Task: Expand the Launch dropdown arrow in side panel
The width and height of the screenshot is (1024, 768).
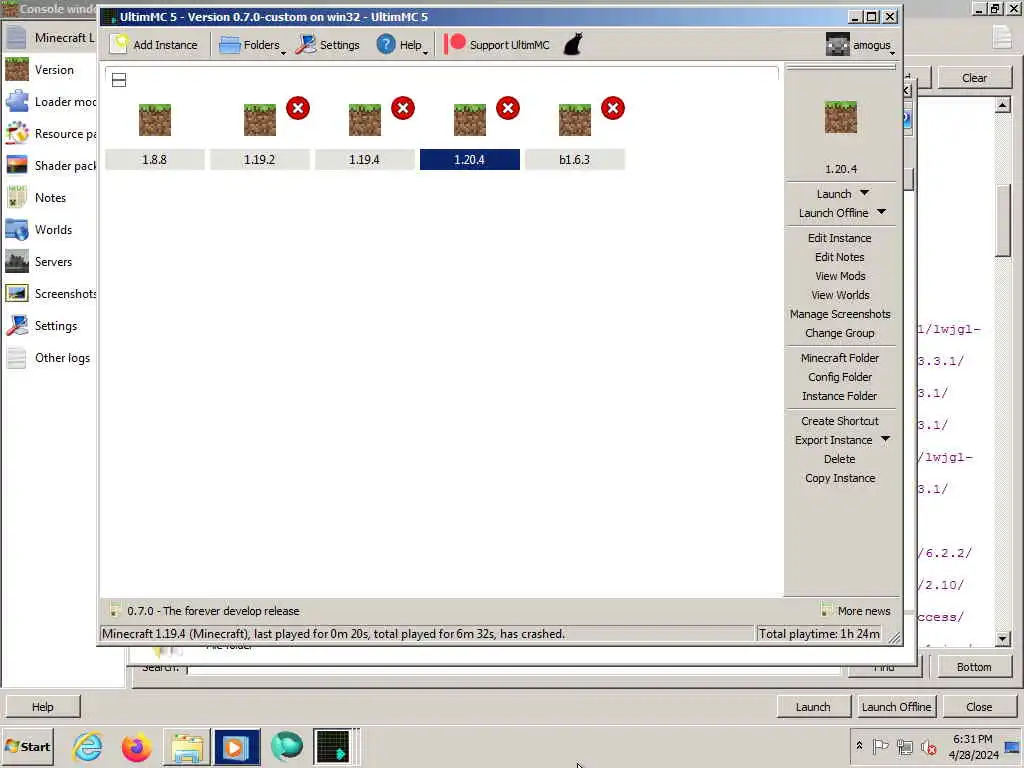Action: tap(865, 193)
